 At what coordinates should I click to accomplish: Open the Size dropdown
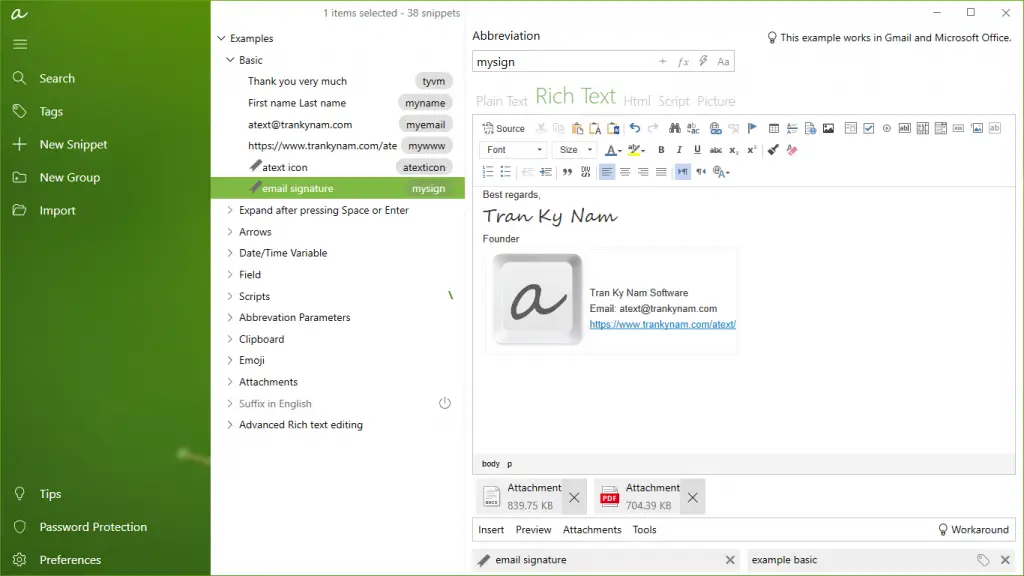point(575,150)
